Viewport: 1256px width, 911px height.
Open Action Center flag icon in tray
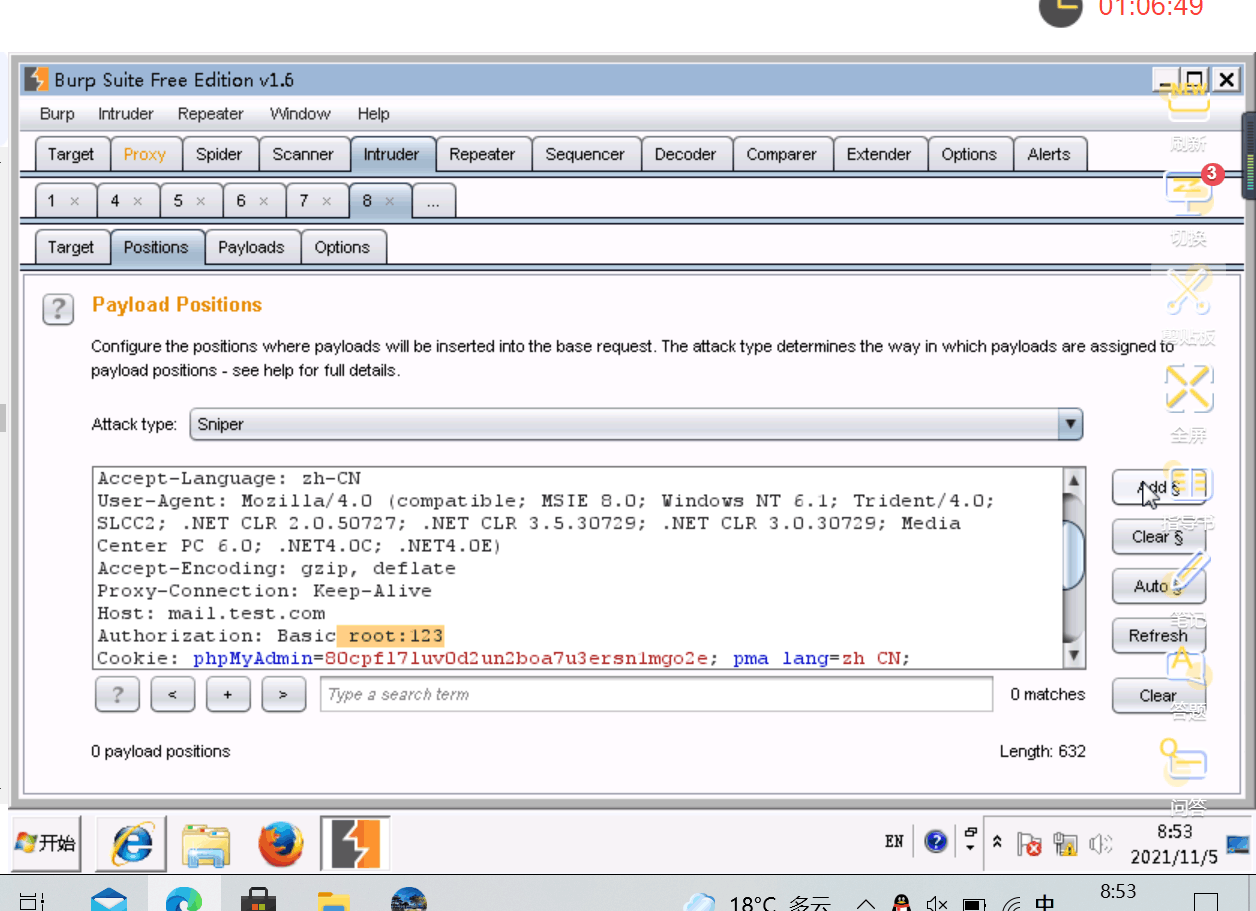(1029, 845)
